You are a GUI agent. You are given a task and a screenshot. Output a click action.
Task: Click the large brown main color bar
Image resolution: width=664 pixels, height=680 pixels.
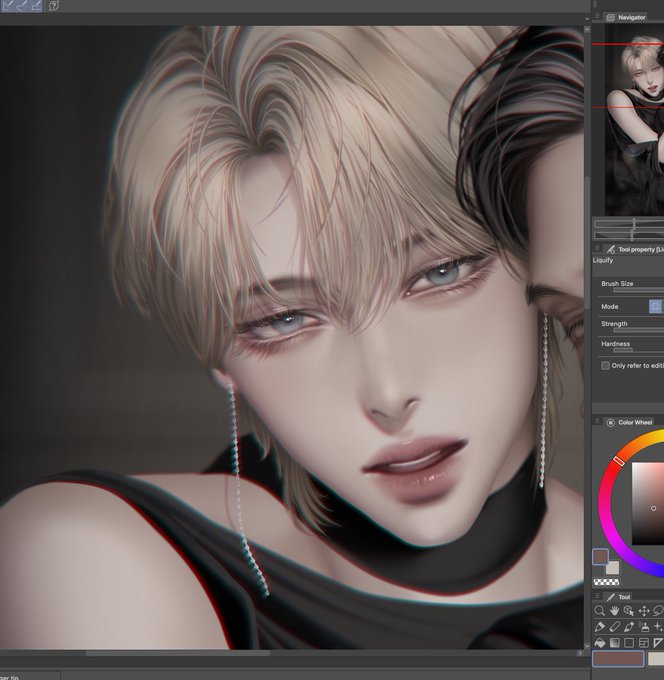(618, 659)
